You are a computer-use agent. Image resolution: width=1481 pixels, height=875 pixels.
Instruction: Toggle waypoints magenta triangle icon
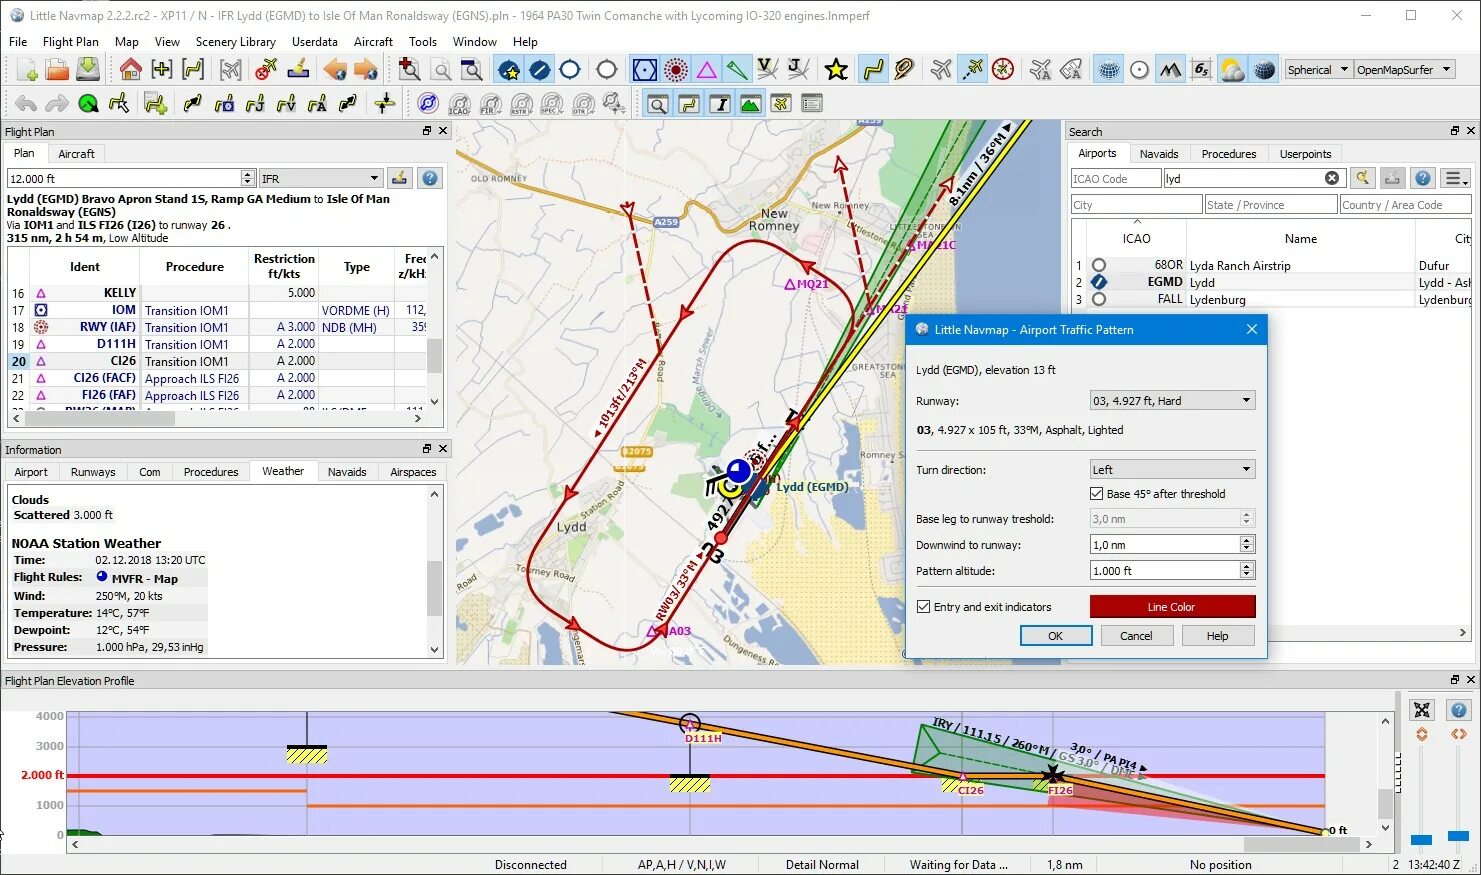coord(707,70)
